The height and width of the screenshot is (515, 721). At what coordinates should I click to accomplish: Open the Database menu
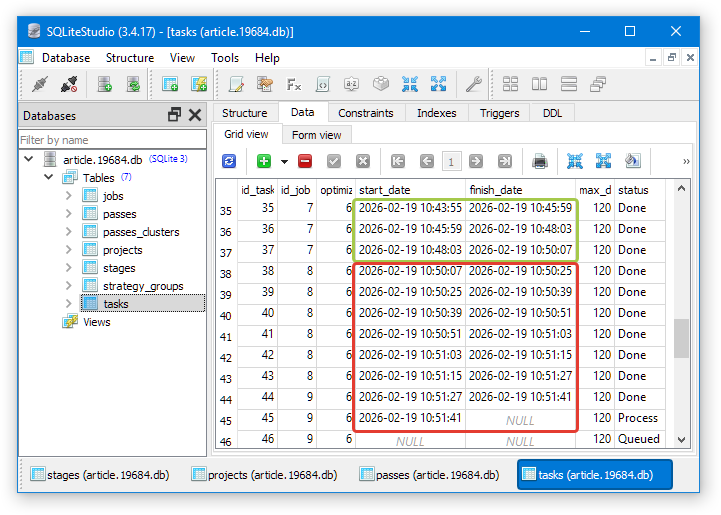point(66,58)
